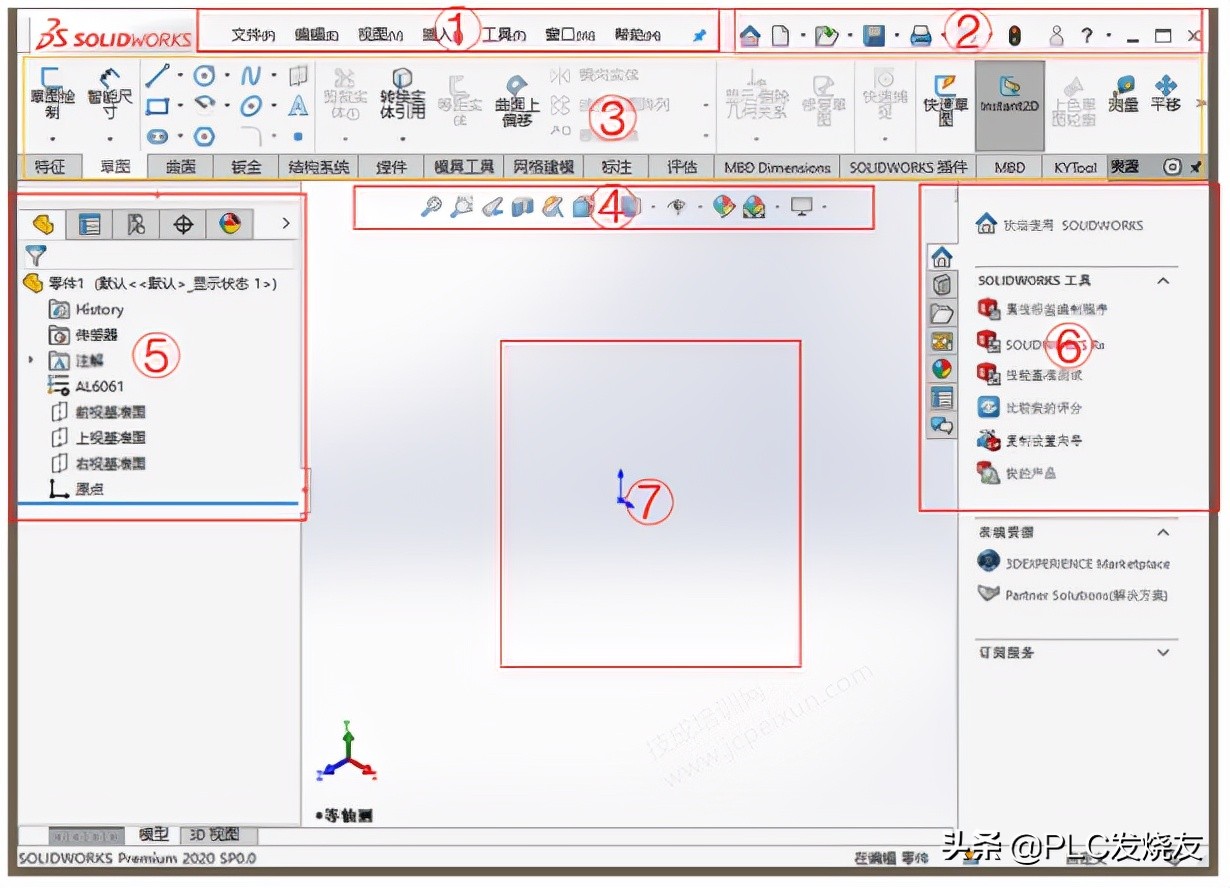Open the Design Library panel

[x=940, y=313]
